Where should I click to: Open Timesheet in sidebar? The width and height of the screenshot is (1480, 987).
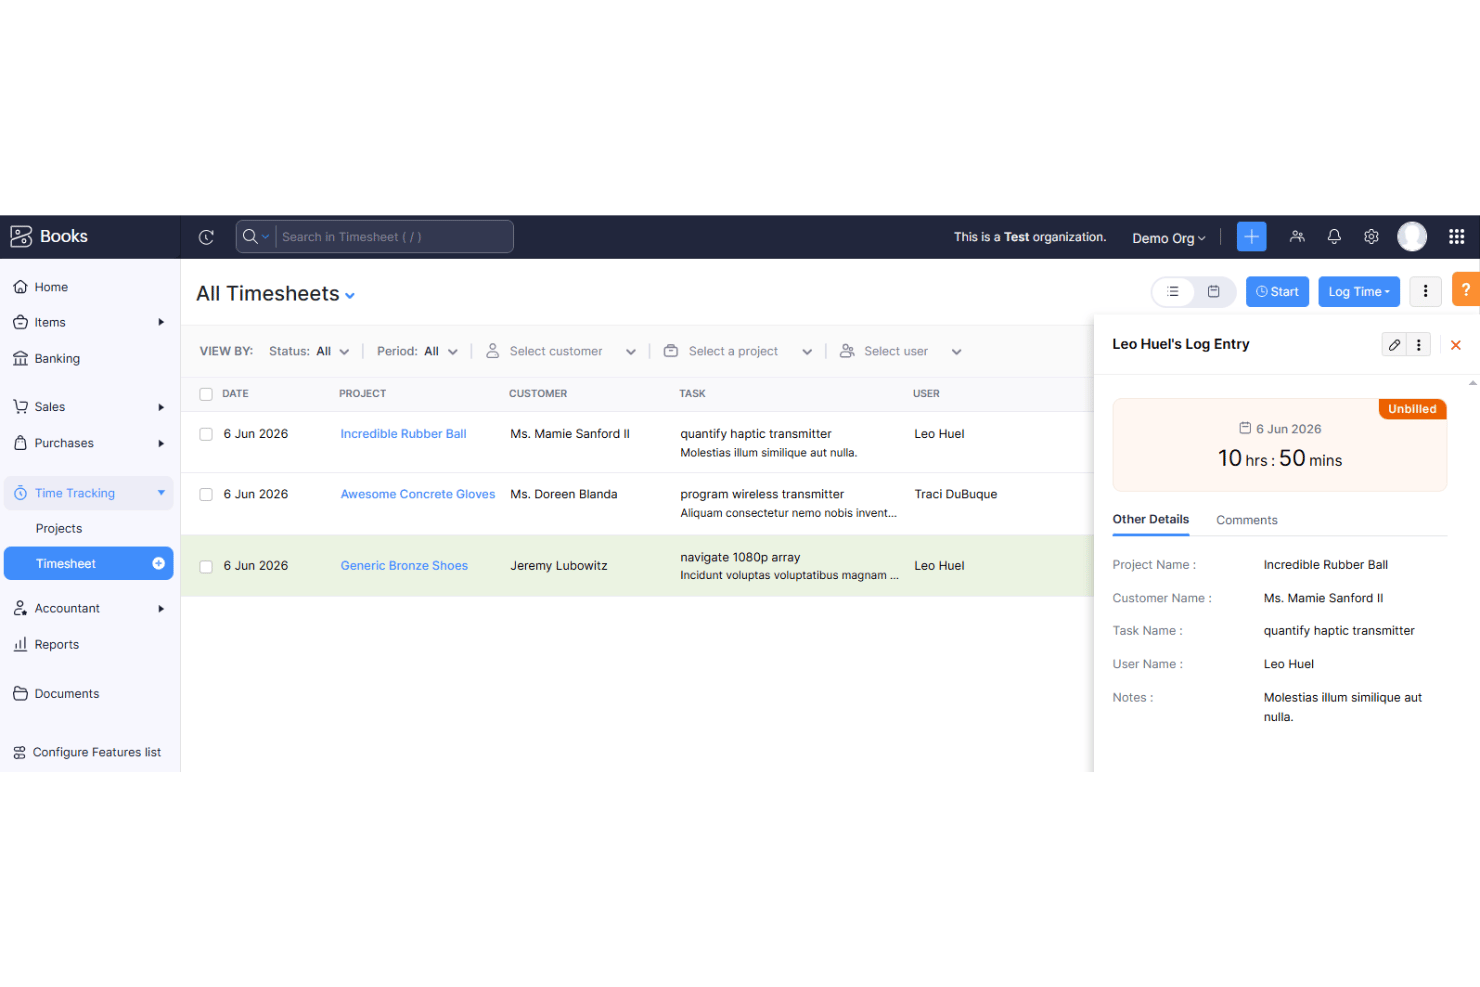[x=66, y=564]
